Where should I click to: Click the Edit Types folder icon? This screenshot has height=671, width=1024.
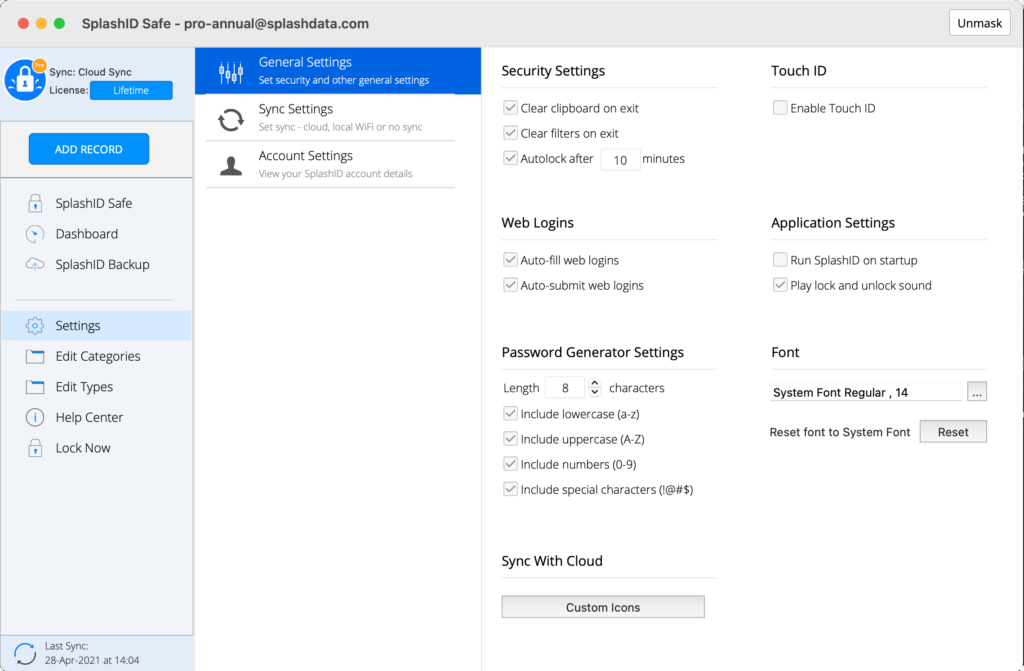coord(35,387)
